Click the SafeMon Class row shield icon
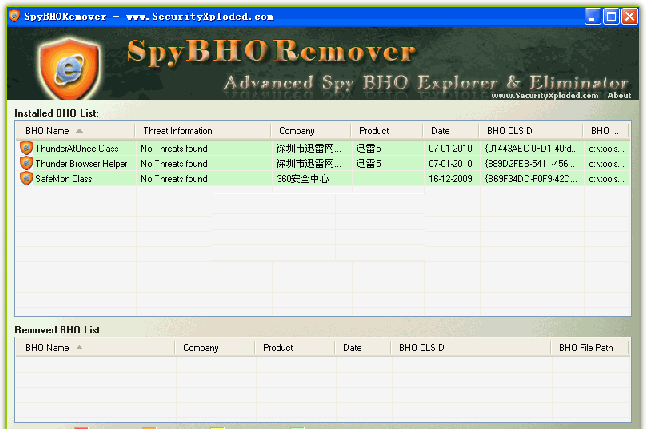 (x=26, y=178)
